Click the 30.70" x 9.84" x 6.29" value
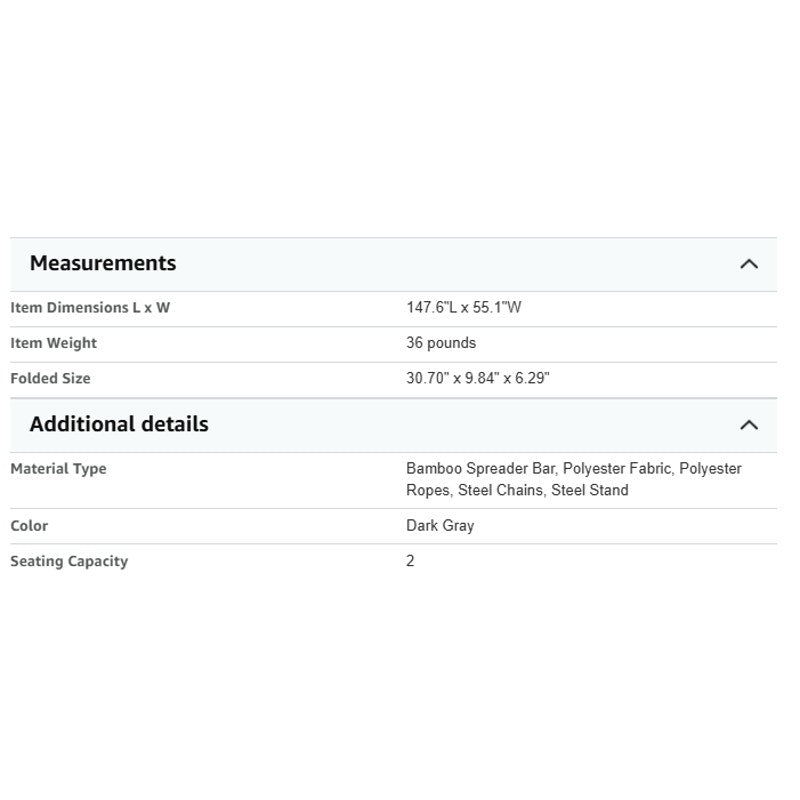The height and width of the screenshot is (800, 800). [478, 378]
